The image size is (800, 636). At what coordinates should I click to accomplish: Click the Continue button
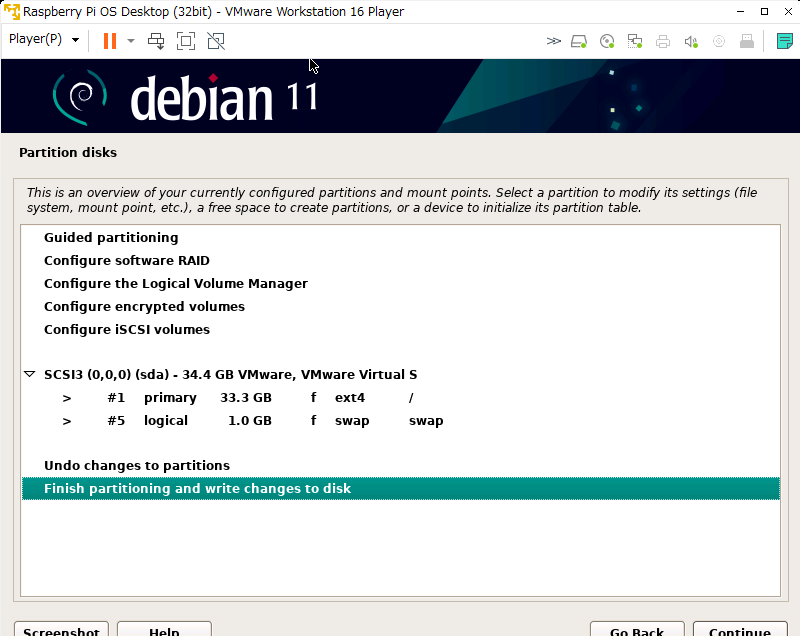(740, 629)
